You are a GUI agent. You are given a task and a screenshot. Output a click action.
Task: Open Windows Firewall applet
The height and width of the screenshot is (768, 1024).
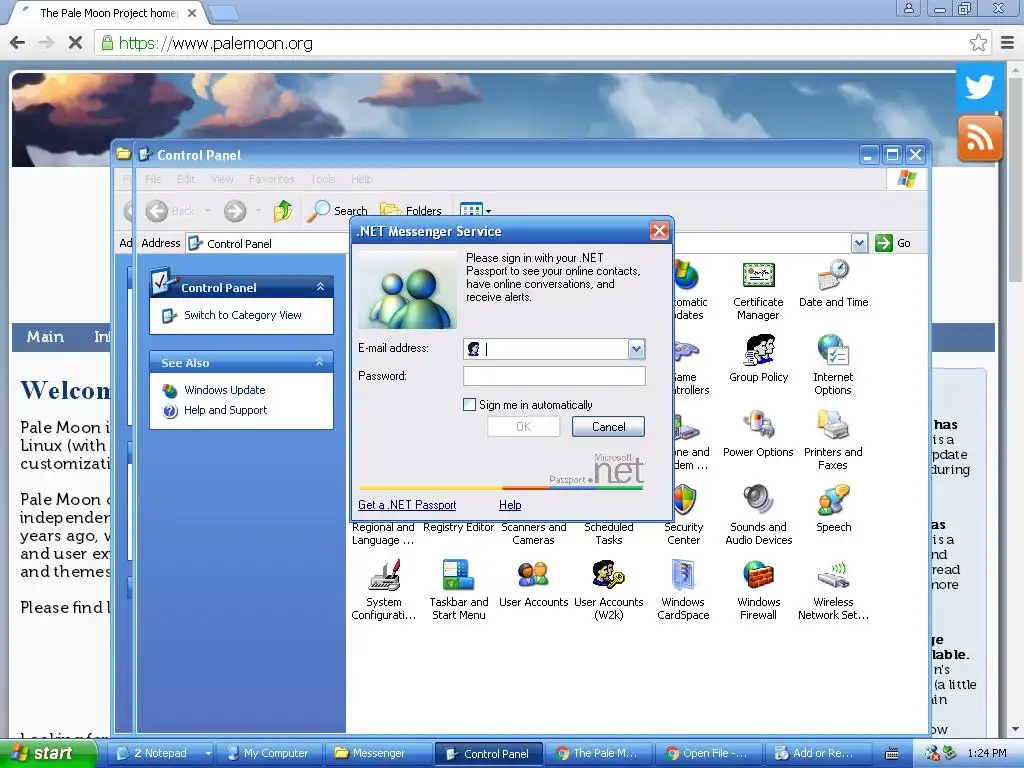758,590
